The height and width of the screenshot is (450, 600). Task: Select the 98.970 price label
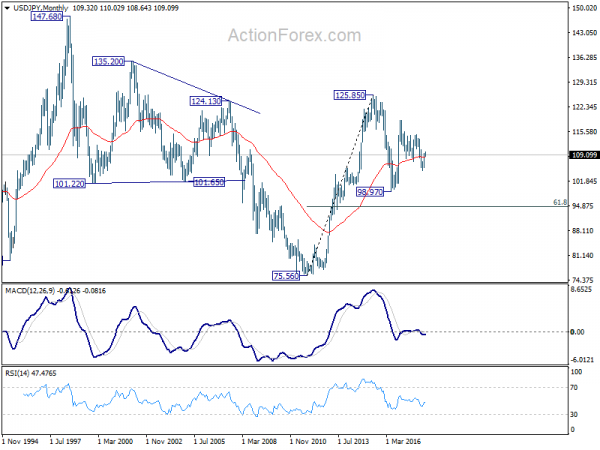(x=370, y=192)
